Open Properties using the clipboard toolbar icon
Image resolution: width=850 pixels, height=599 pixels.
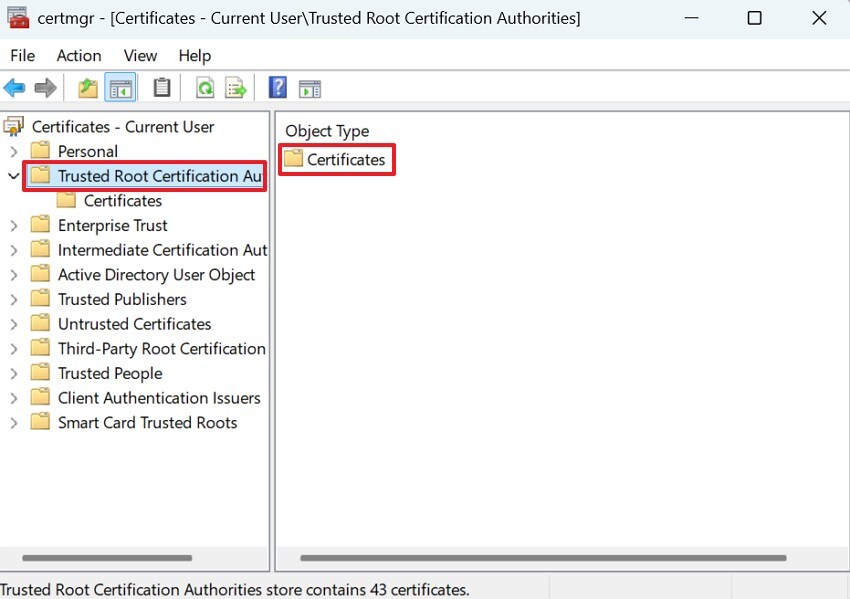point(160,87)
